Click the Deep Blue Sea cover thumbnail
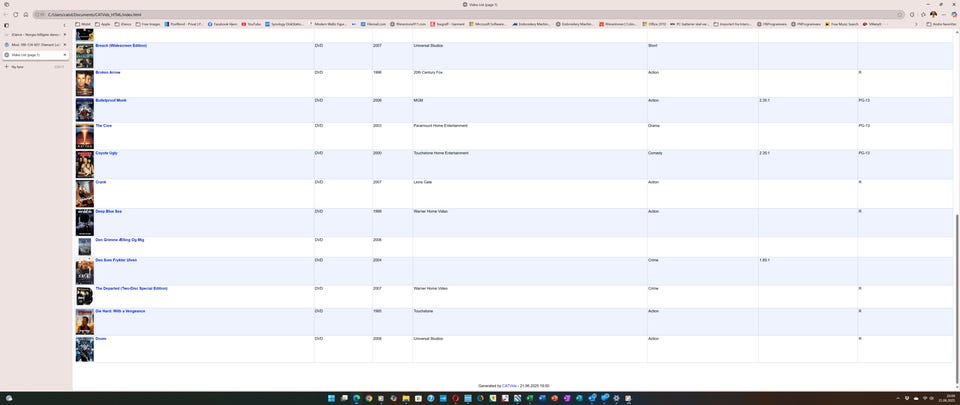This screenshot has height=405, width=960. click(x=84, y=223)
